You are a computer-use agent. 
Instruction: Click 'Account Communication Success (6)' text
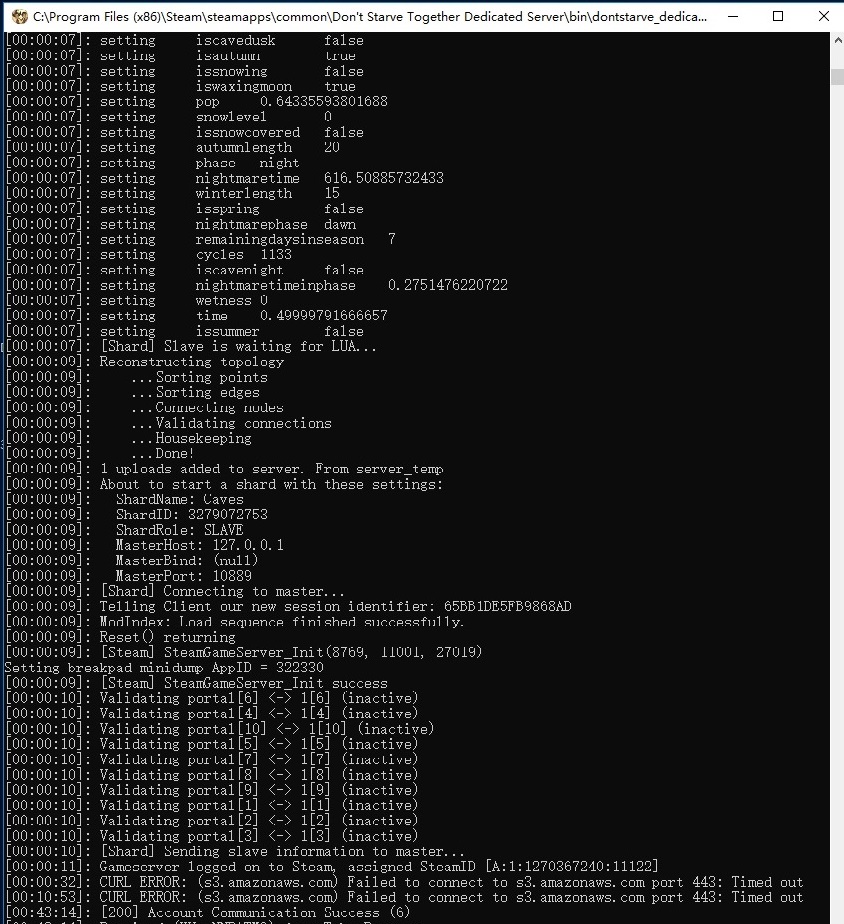pyautogui.click(x=279, y=912)
